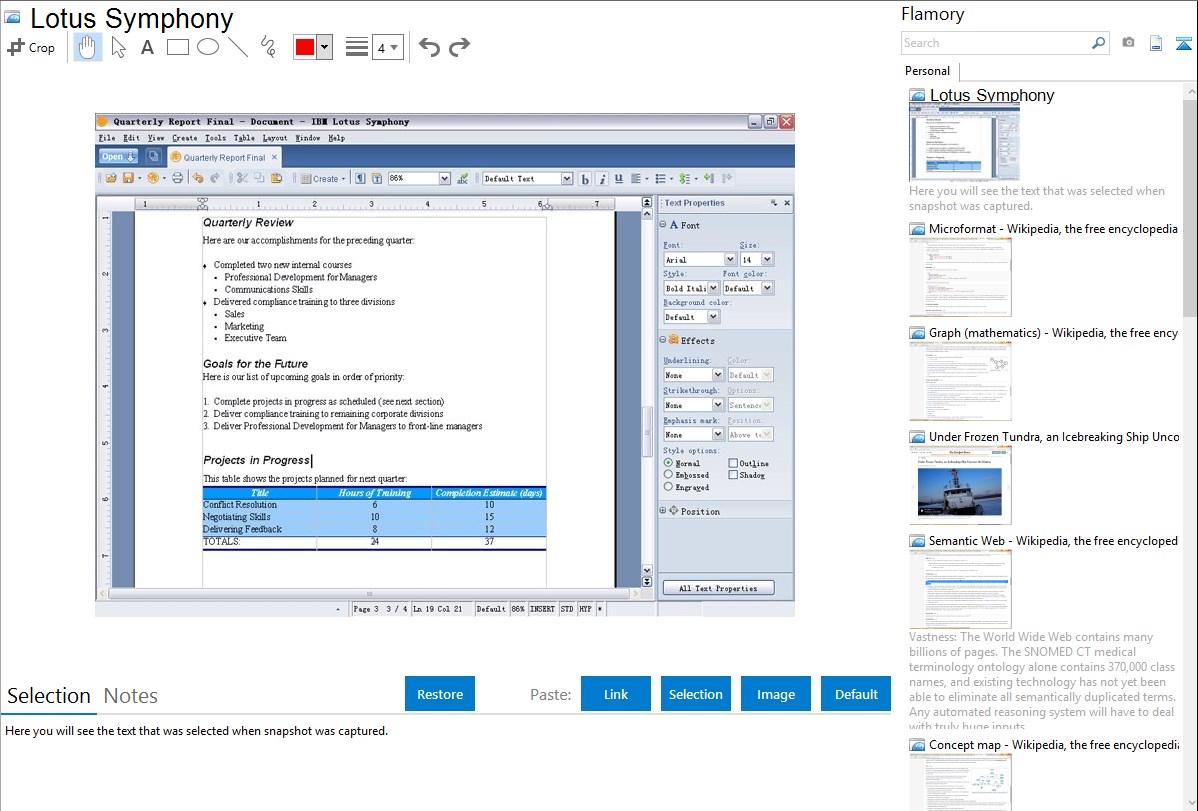
Task: Open the font Size dropdown showing 14
Action: (767, 259)
